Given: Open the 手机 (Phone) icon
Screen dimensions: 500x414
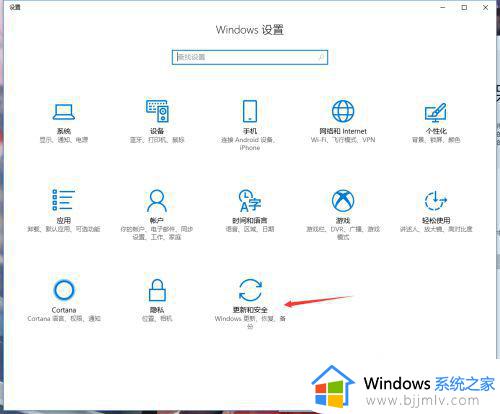Looking at the screenshot, I should pyautogui.click(x=250, y=111).
